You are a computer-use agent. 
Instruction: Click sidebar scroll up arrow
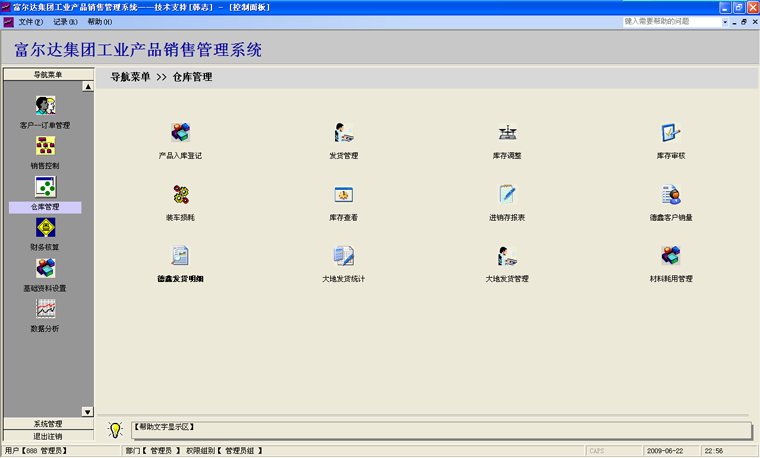tap(88, 87)
